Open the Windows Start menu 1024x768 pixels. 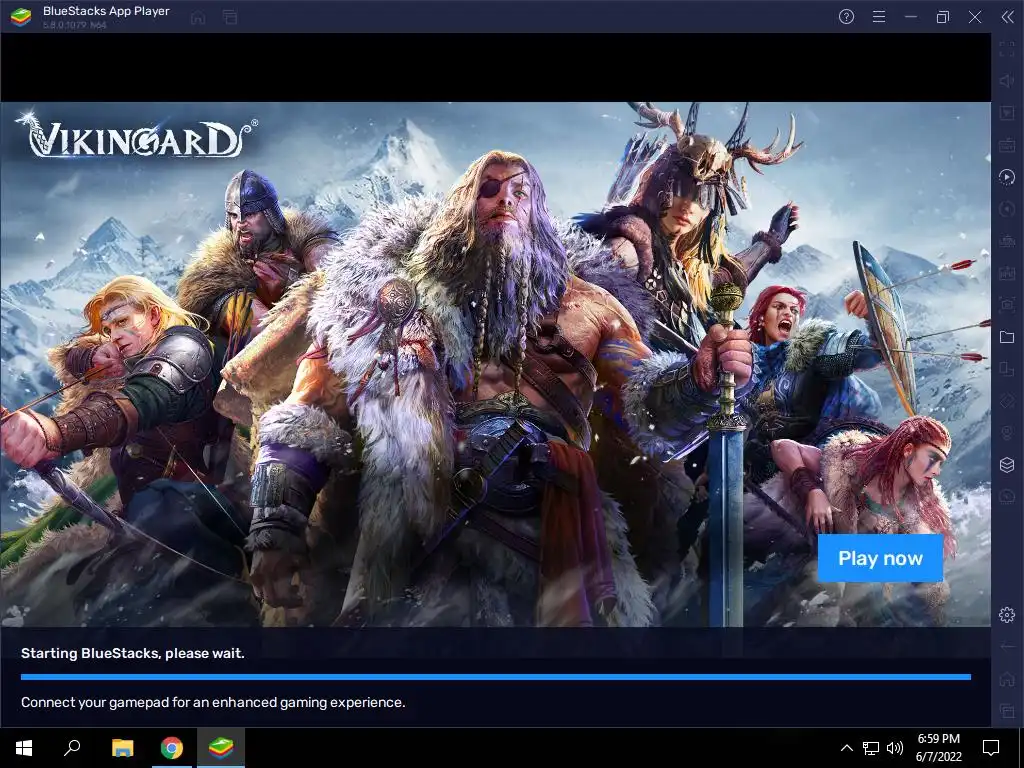24,748
